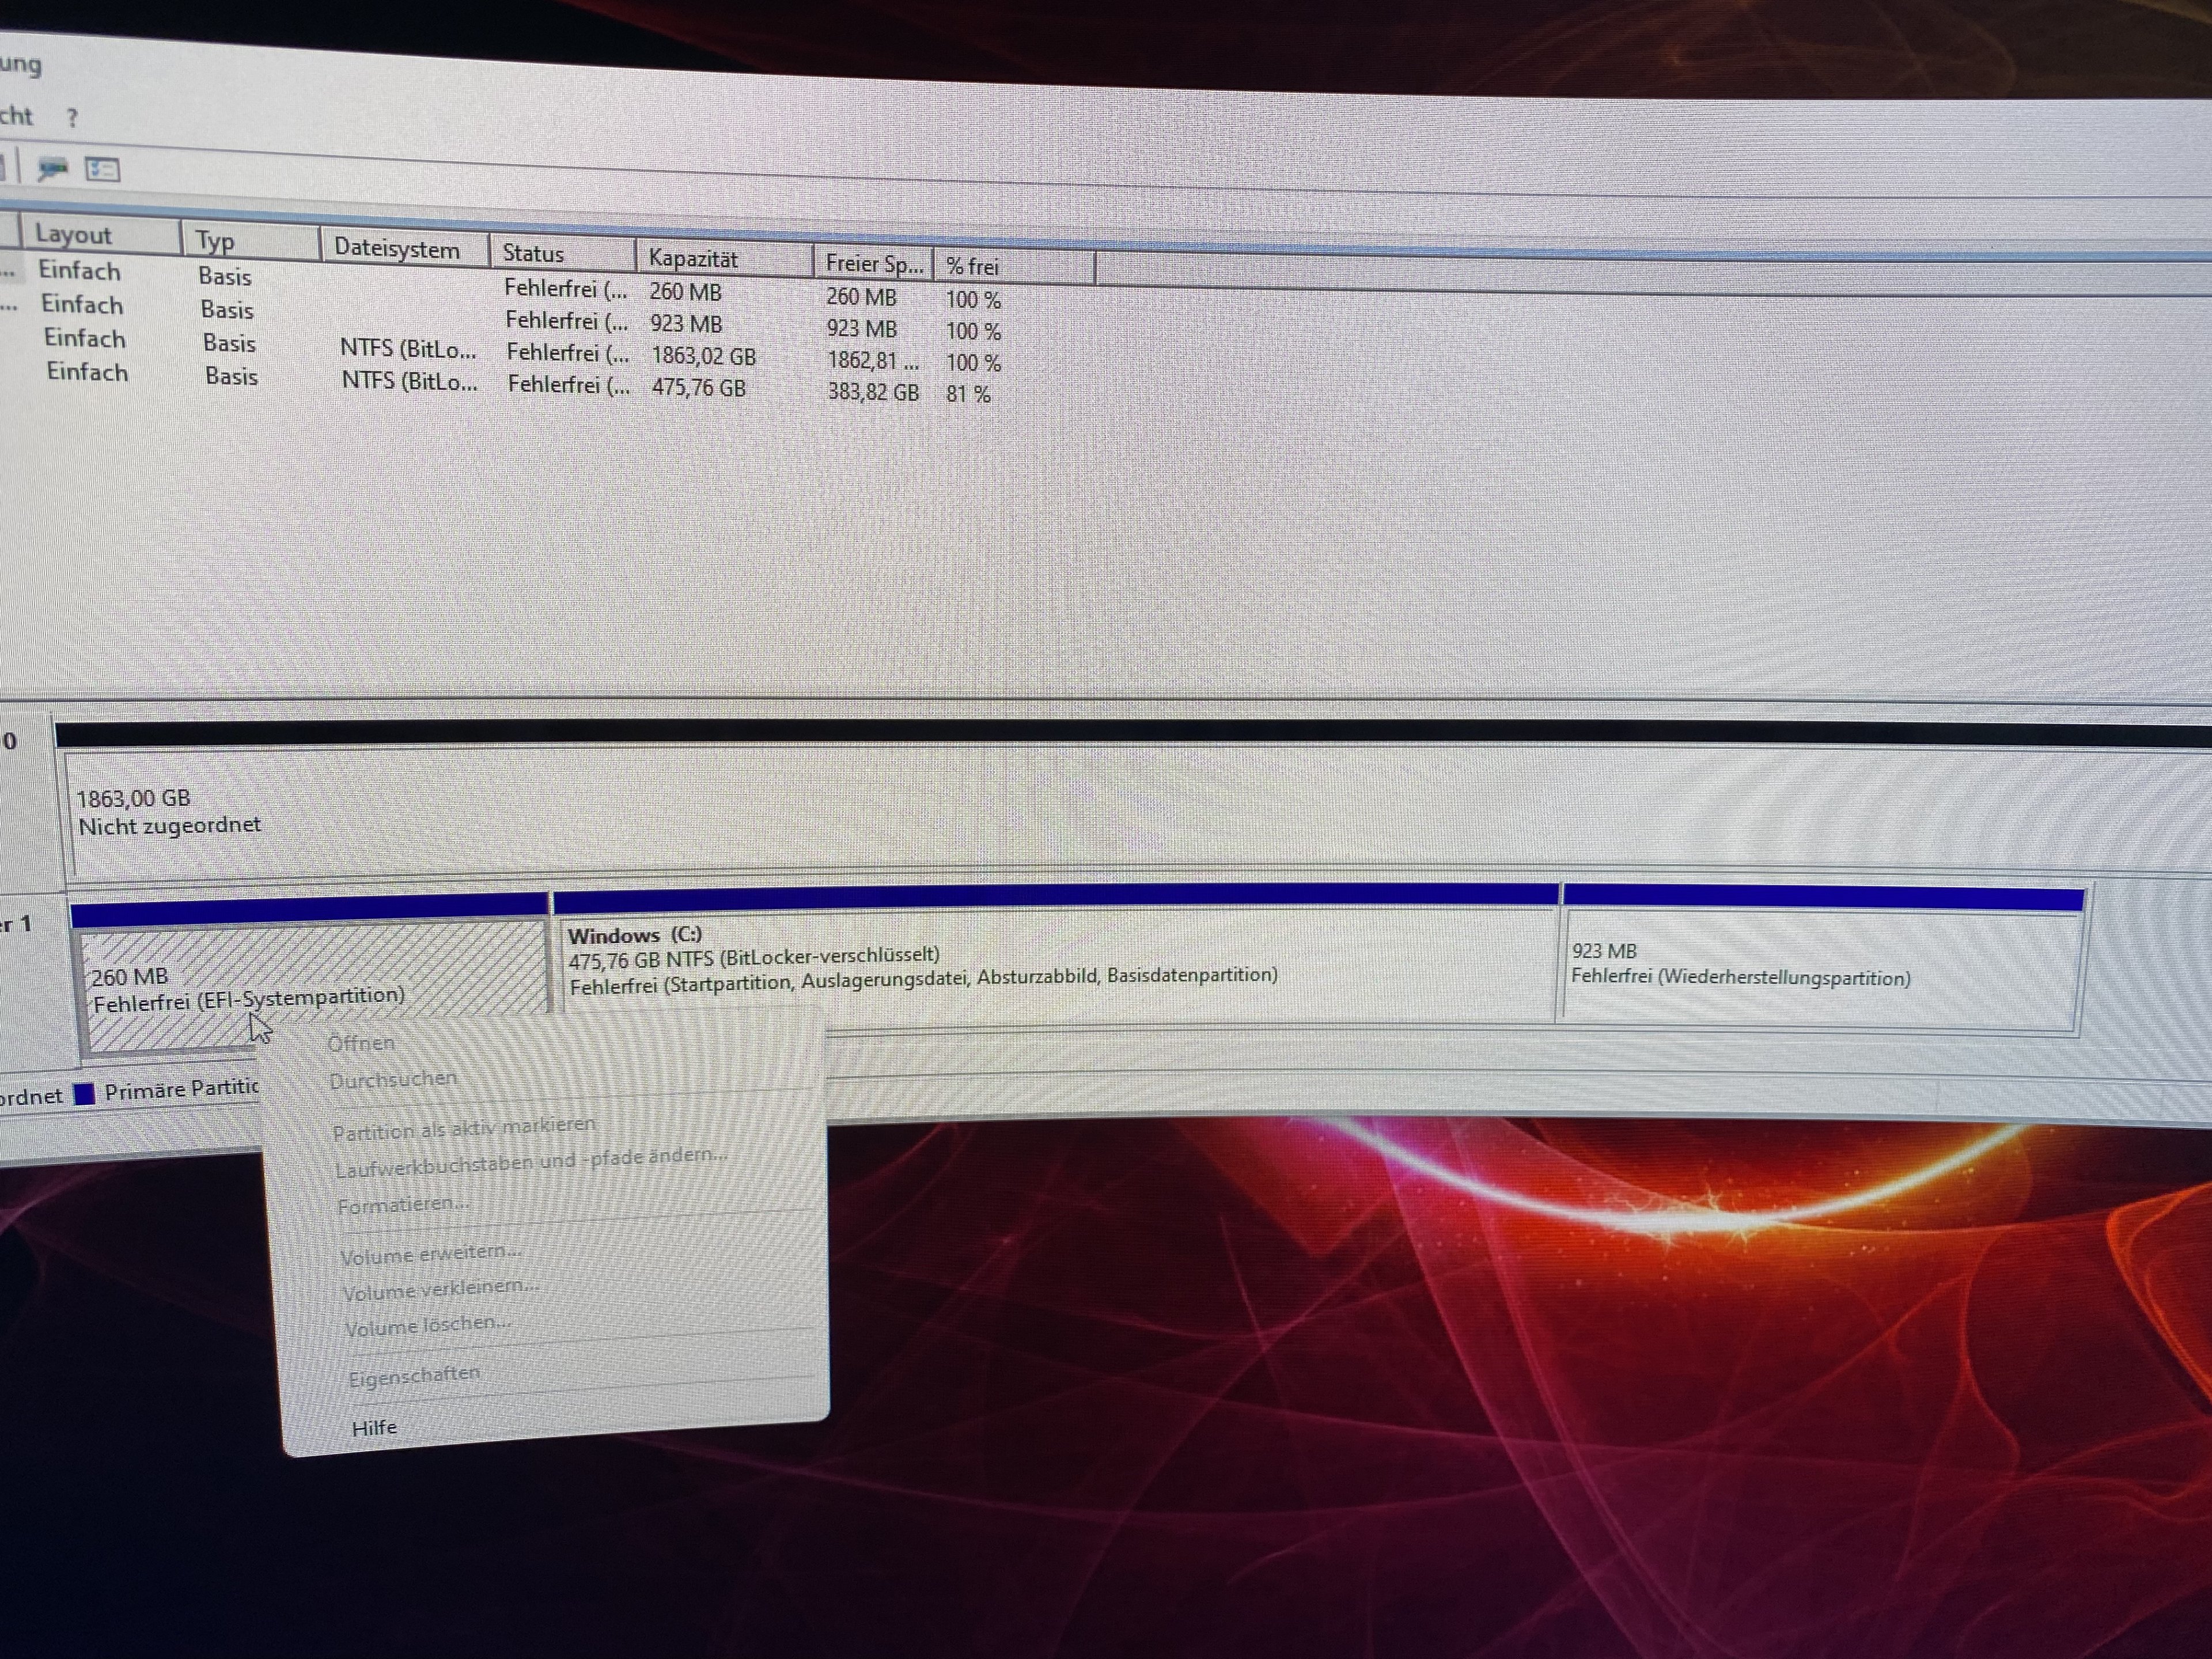
Task: Sort volumes by the Kapazität column
Action: pyautogui.click(x=693, y=259)
